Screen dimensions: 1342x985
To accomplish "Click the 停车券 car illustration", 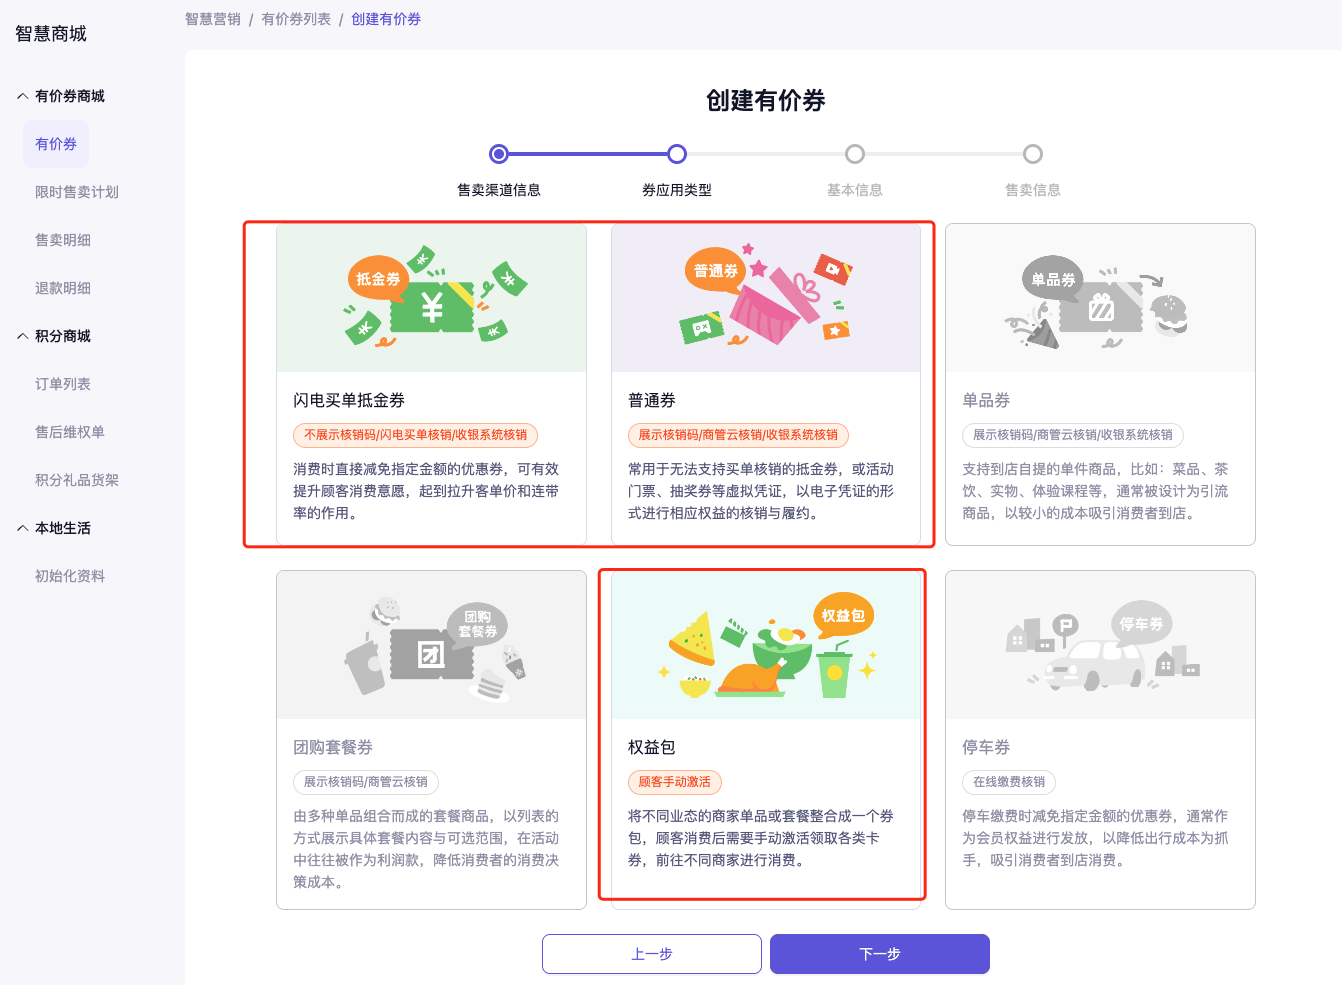I will point(1100,646).
